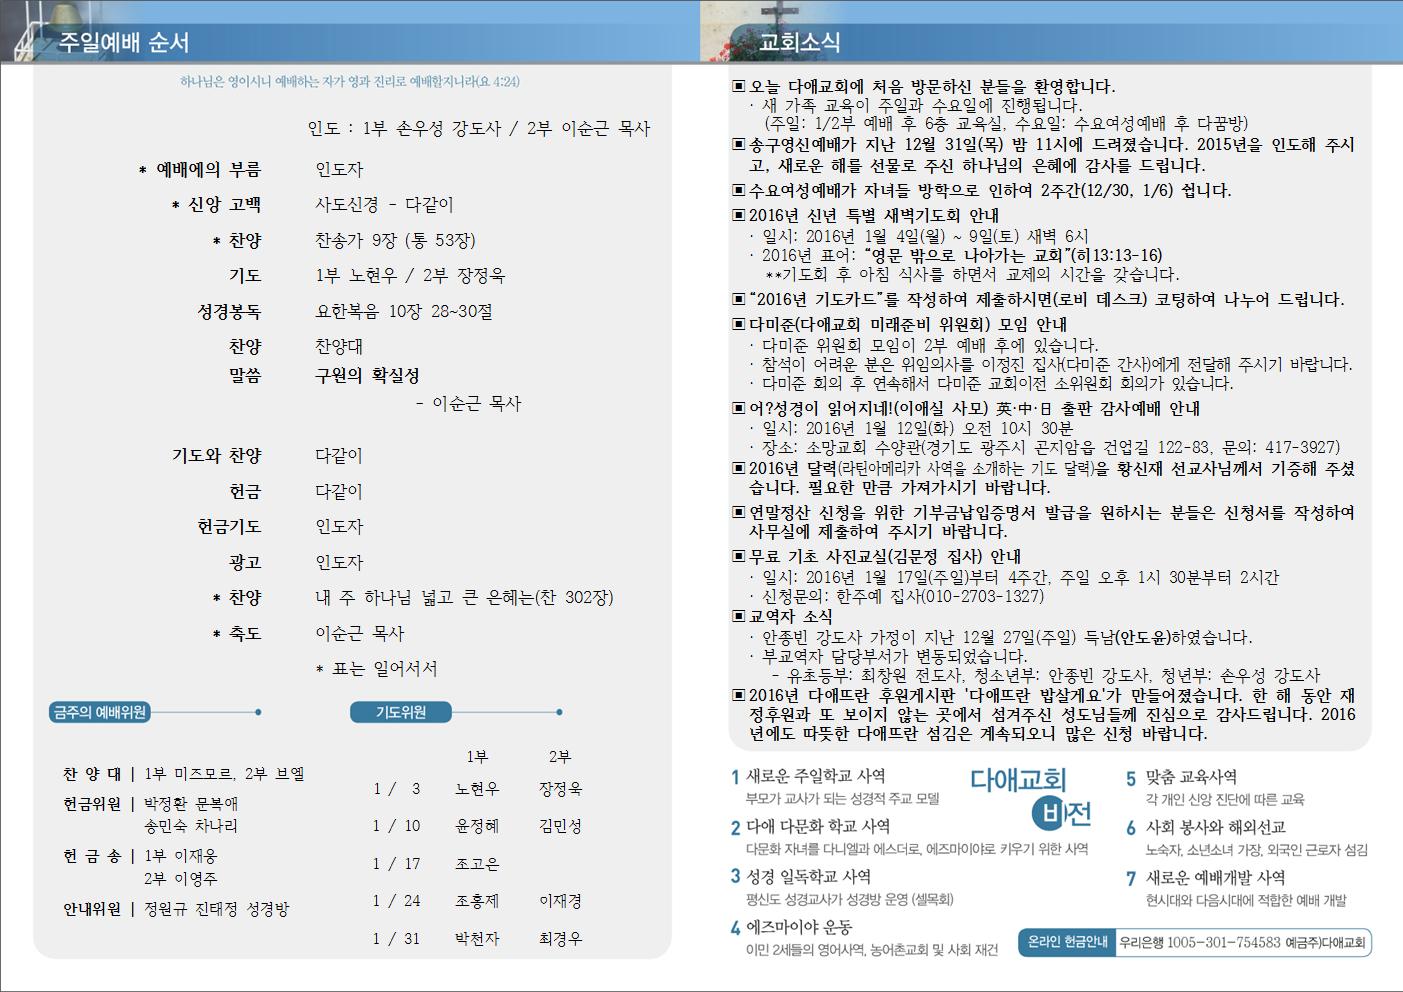The image size is (1403, 992).
Task: Click the bullet box beside 교역자 소식
Action: 739,617
